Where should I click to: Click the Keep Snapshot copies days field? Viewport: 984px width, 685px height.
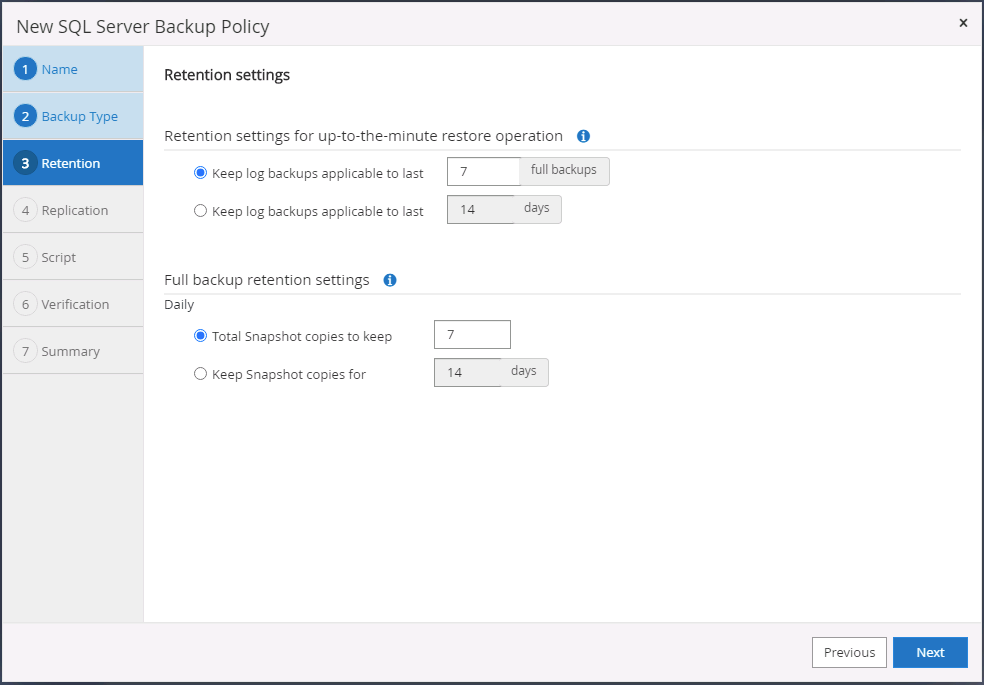click(x=468, y=372)
